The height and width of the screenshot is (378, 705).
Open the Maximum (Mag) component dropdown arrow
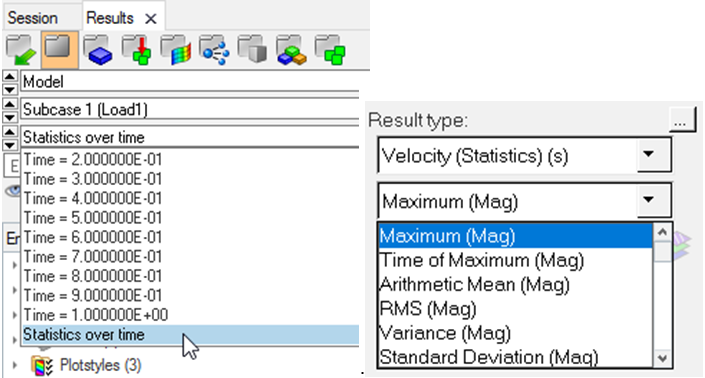coord(649,200)
